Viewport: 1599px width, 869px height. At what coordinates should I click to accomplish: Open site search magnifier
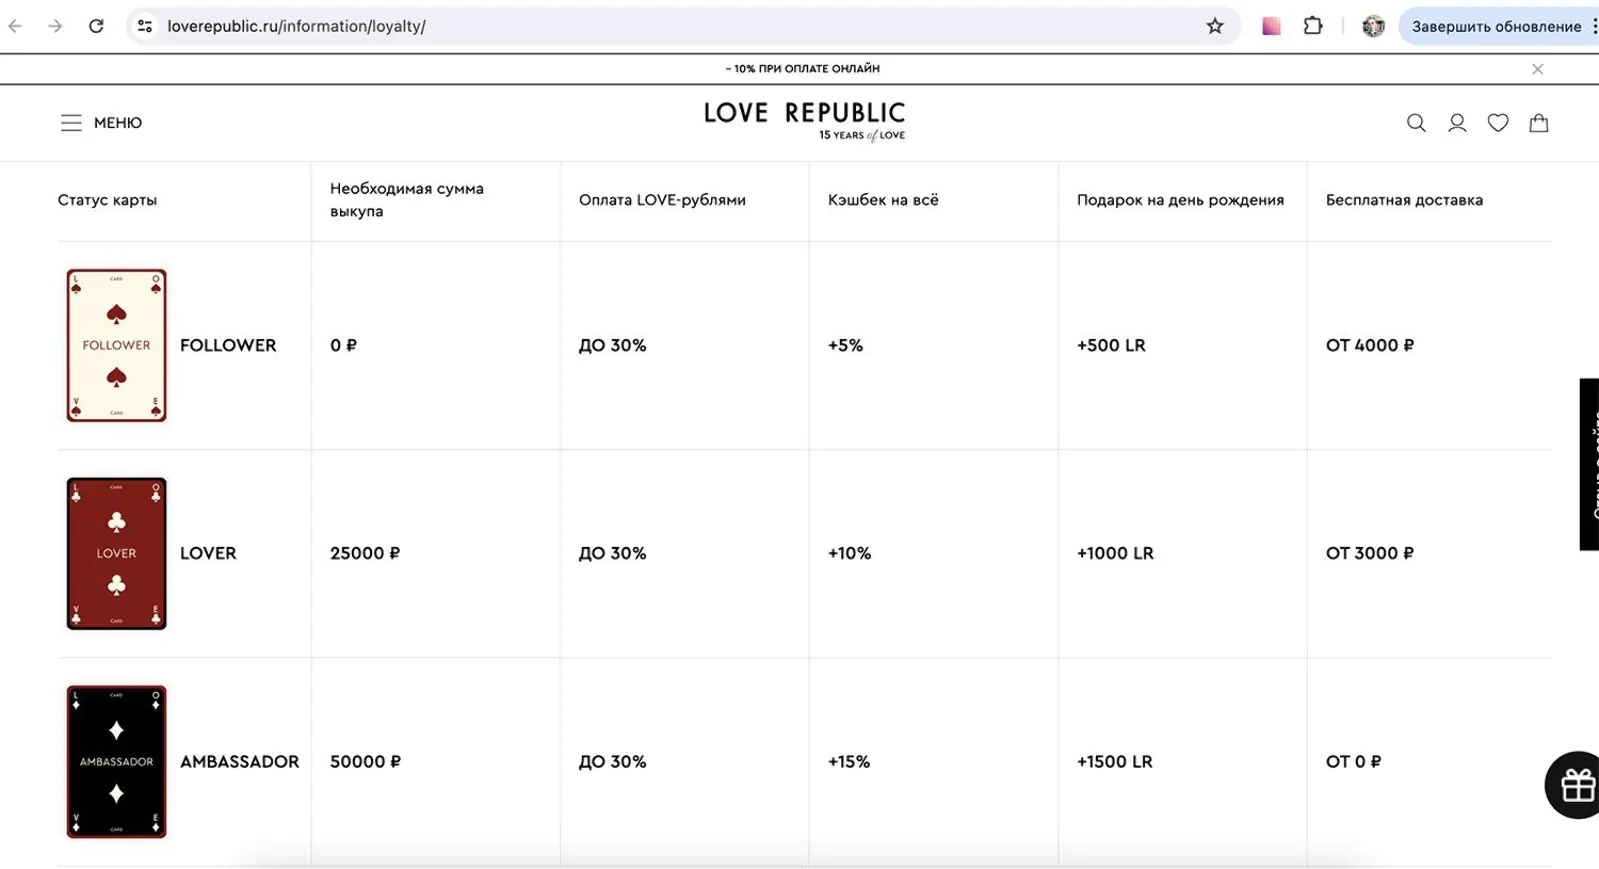[x=1416, y=123]
